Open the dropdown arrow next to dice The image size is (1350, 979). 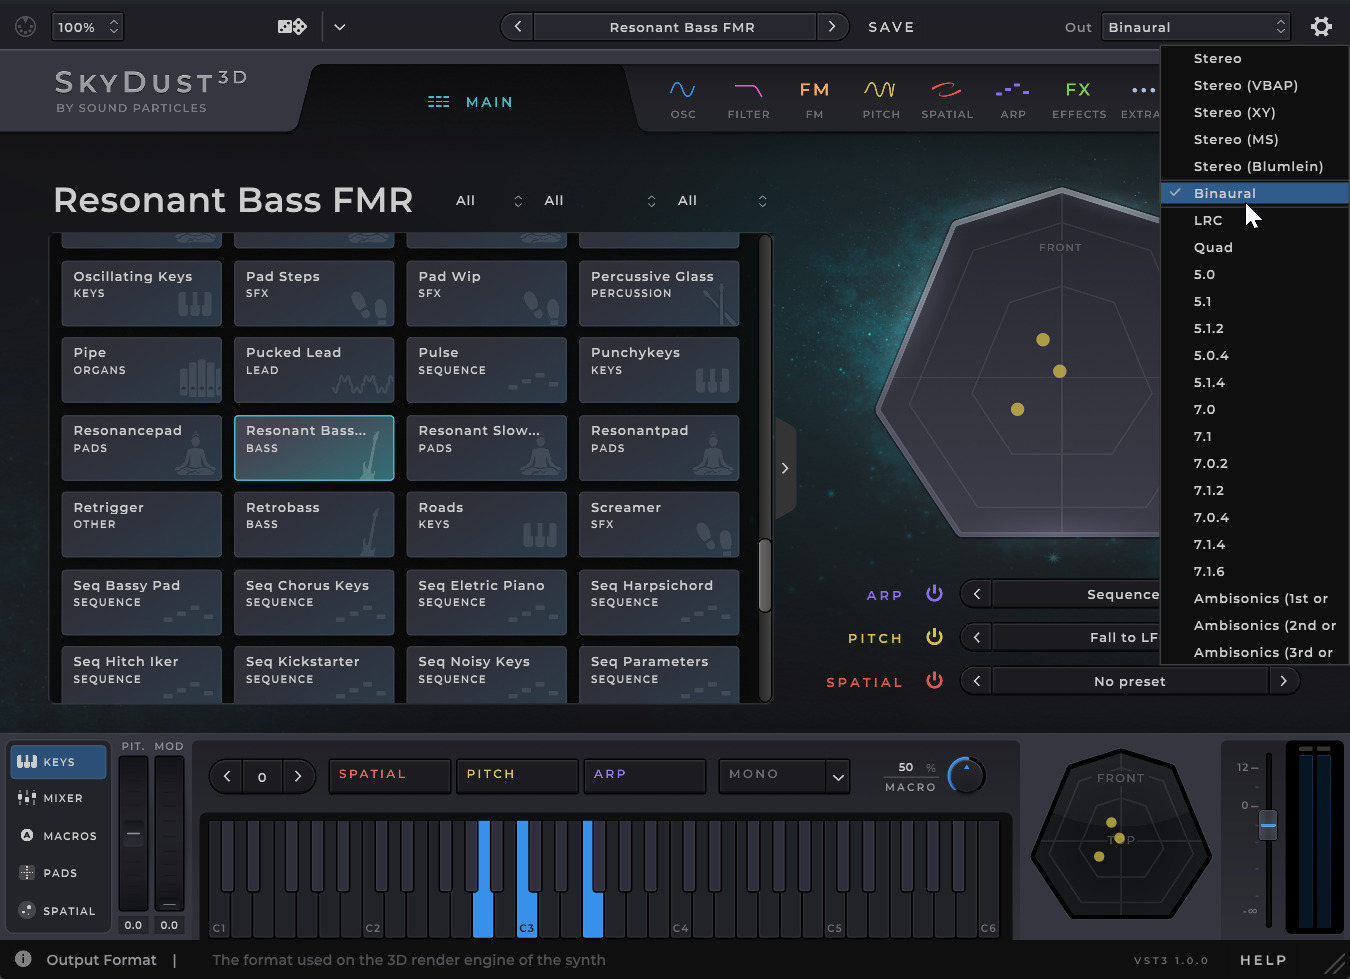click(x=340, y=27)
